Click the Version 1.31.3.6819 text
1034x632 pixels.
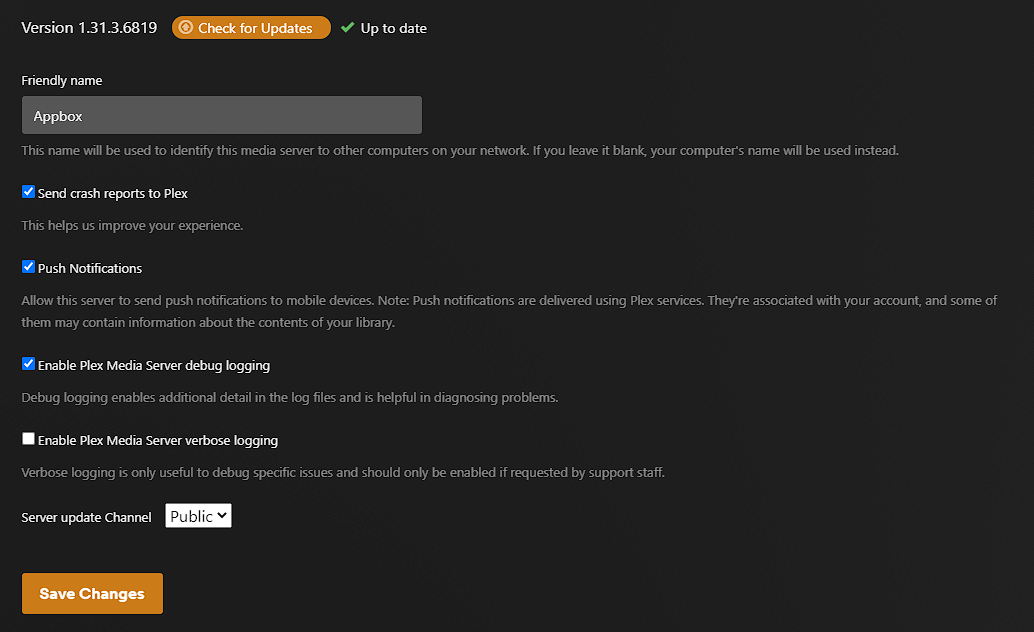tap(88, 27)
